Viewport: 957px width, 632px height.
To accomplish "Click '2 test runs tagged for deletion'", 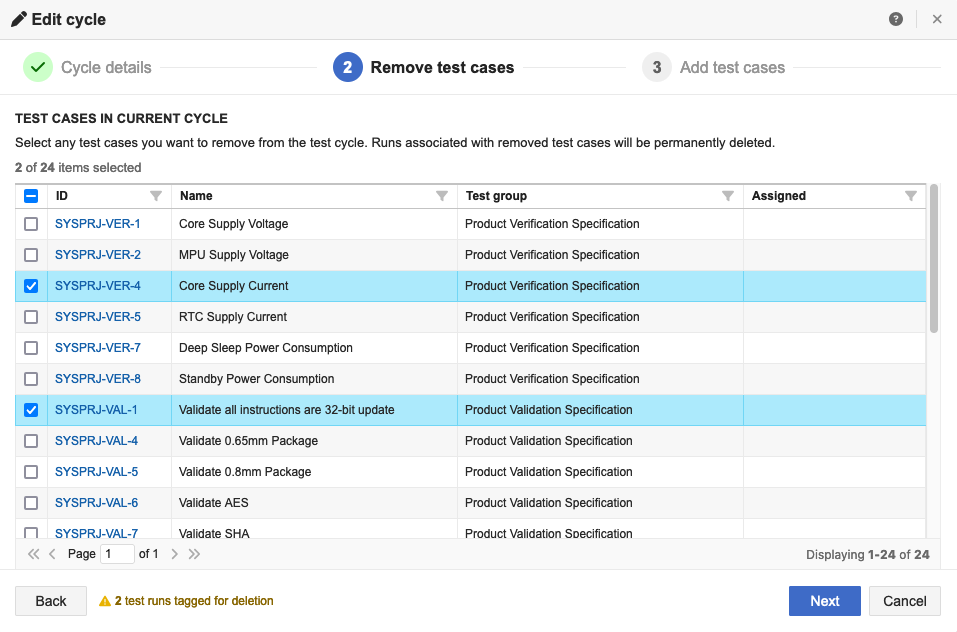I will pos(194,601).
